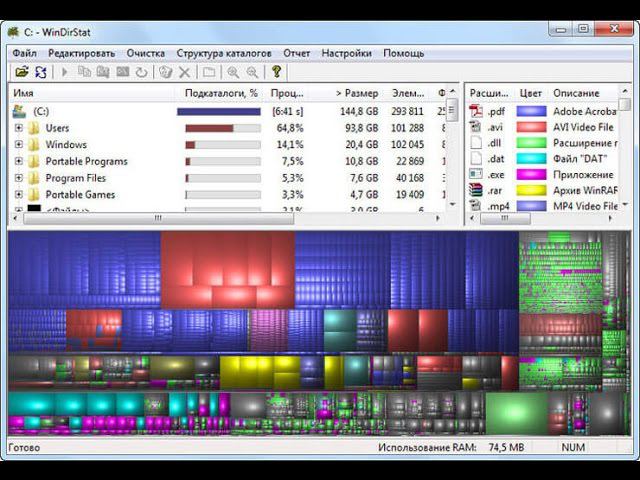The image size is (640, 480).
Task: Click the permanent Delete X toolbar icon
Action: click(184, 72)
